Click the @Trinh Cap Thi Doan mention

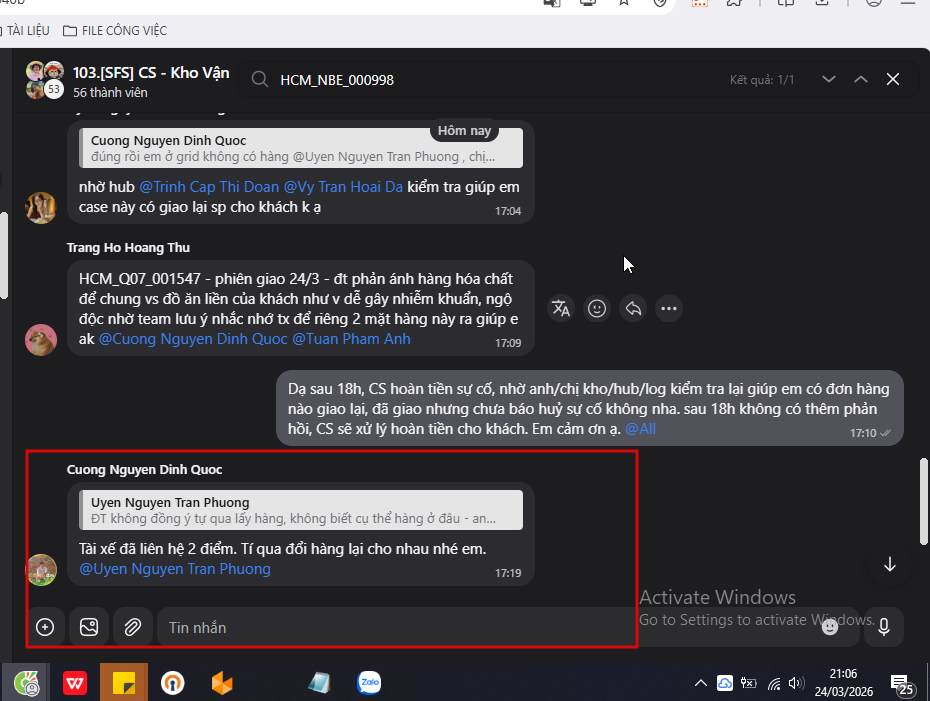pos(209,187)
